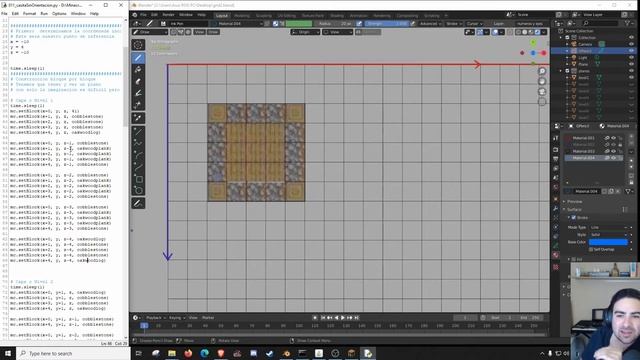Viewport: 640px width, 360px height.
Task: Open the Format menu in IDLE editor
Action: tap(29, 13)
